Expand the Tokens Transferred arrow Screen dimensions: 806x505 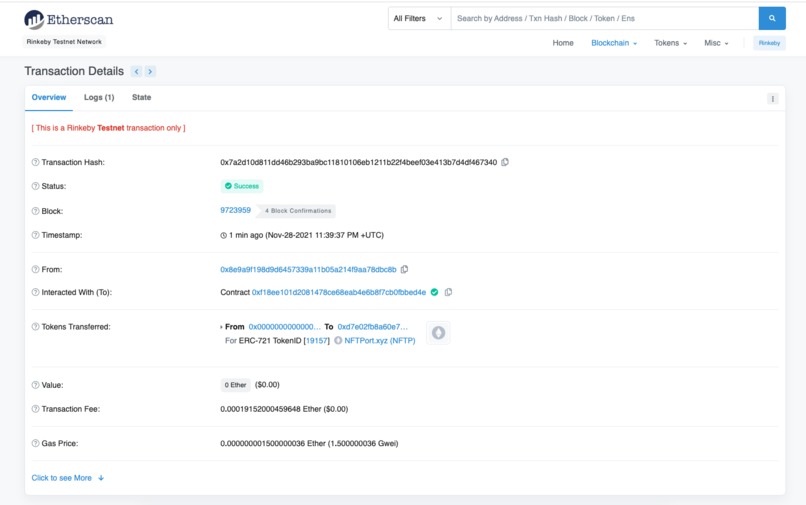pos(222,327)
